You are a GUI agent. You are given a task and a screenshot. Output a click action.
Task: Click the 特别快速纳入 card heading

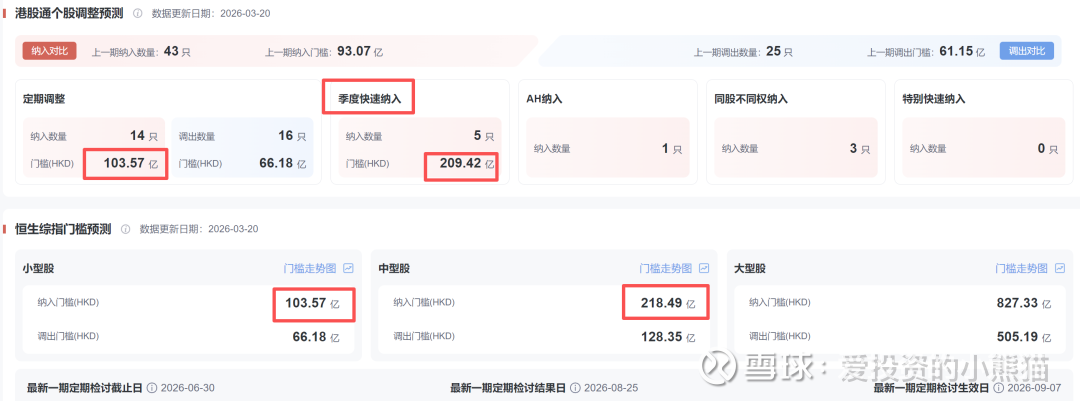pos(934,99)
